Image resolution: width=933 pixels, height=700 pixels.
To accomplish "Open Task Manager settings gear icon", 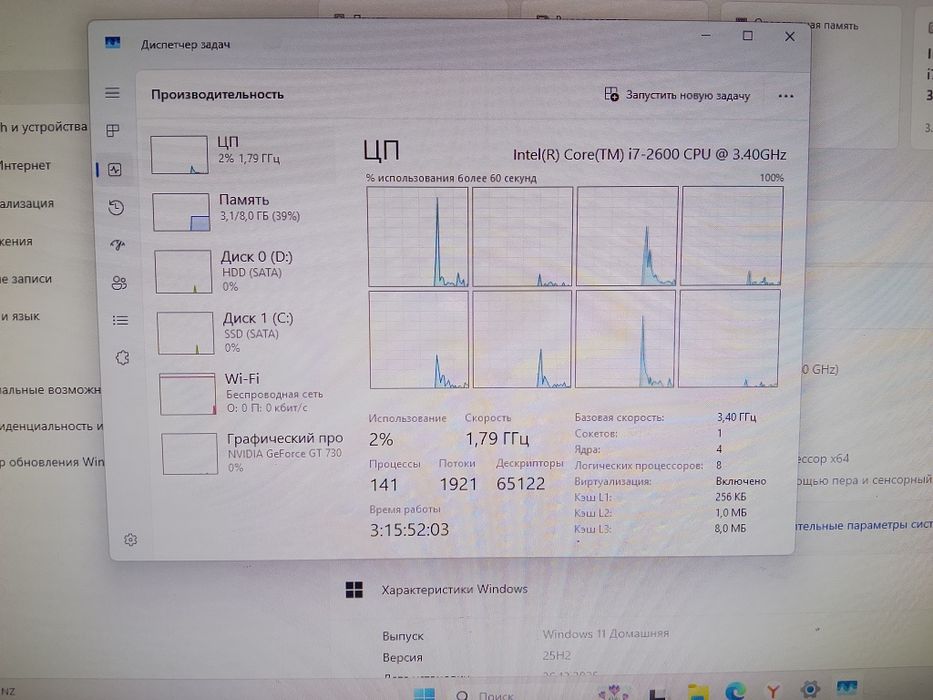I will pos(130,540).
